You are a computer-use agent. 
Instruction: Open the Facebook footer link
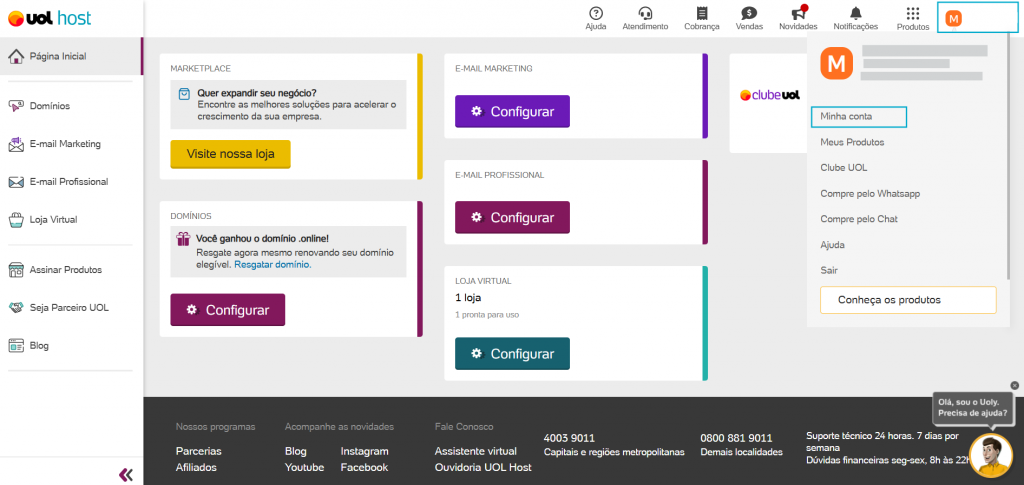pos(364,467)
